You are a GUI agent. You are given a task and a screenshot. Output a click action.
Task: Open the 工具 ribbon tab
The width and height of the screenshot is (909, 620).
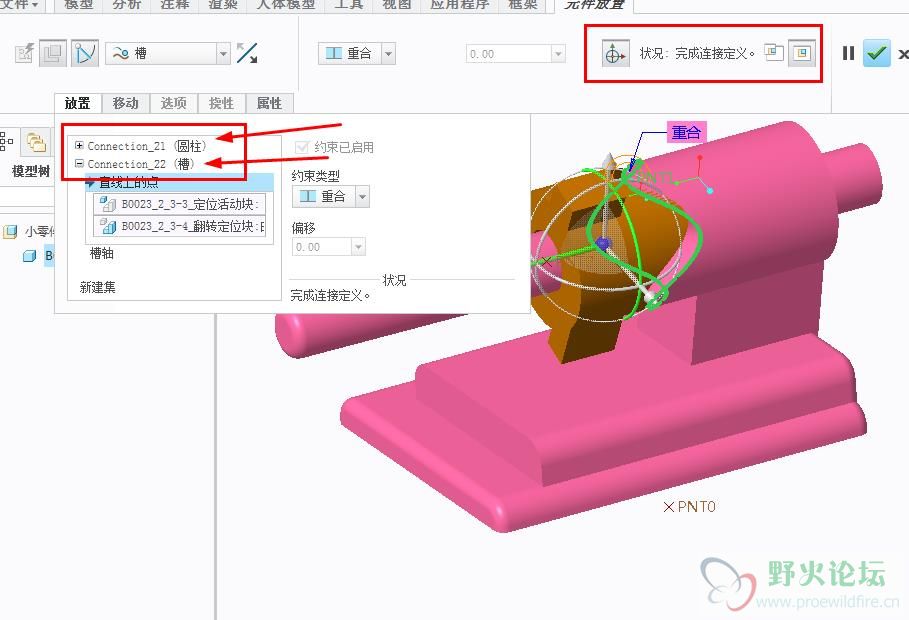pyautogui.click(x=349, y=5)
